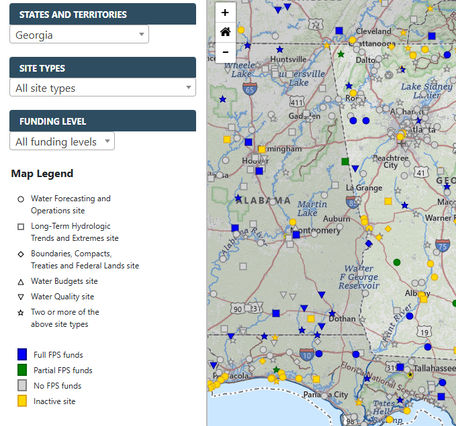Viewport: 456px width, 426px height.
Task: Click blue square marker below Hoover
Action: click(259, 171)
